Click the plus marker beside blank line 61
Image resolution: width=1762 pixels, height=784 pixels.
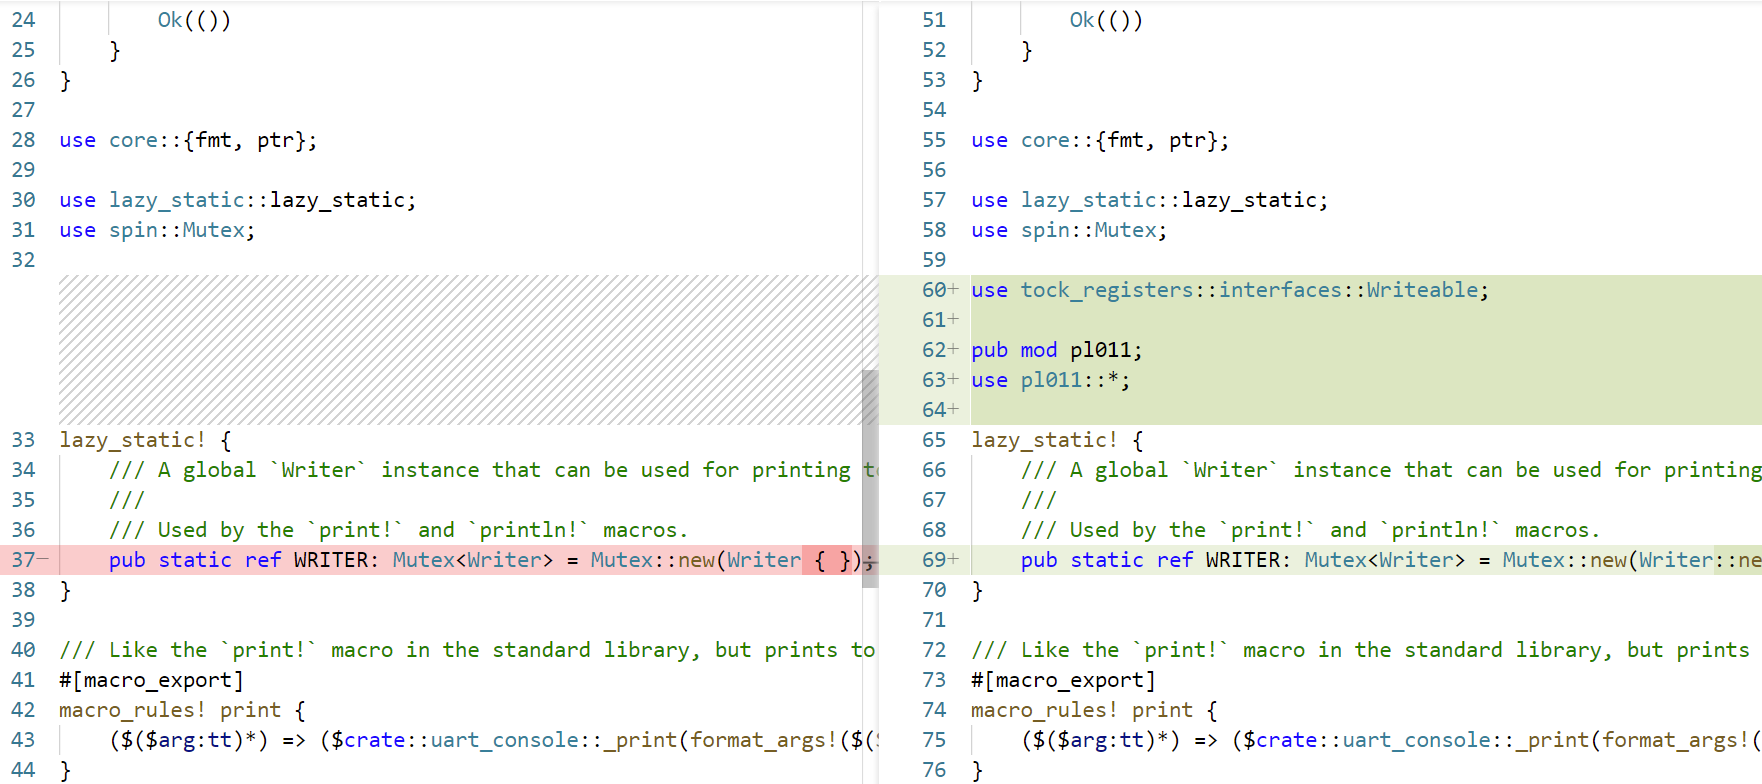pos(953,320)
